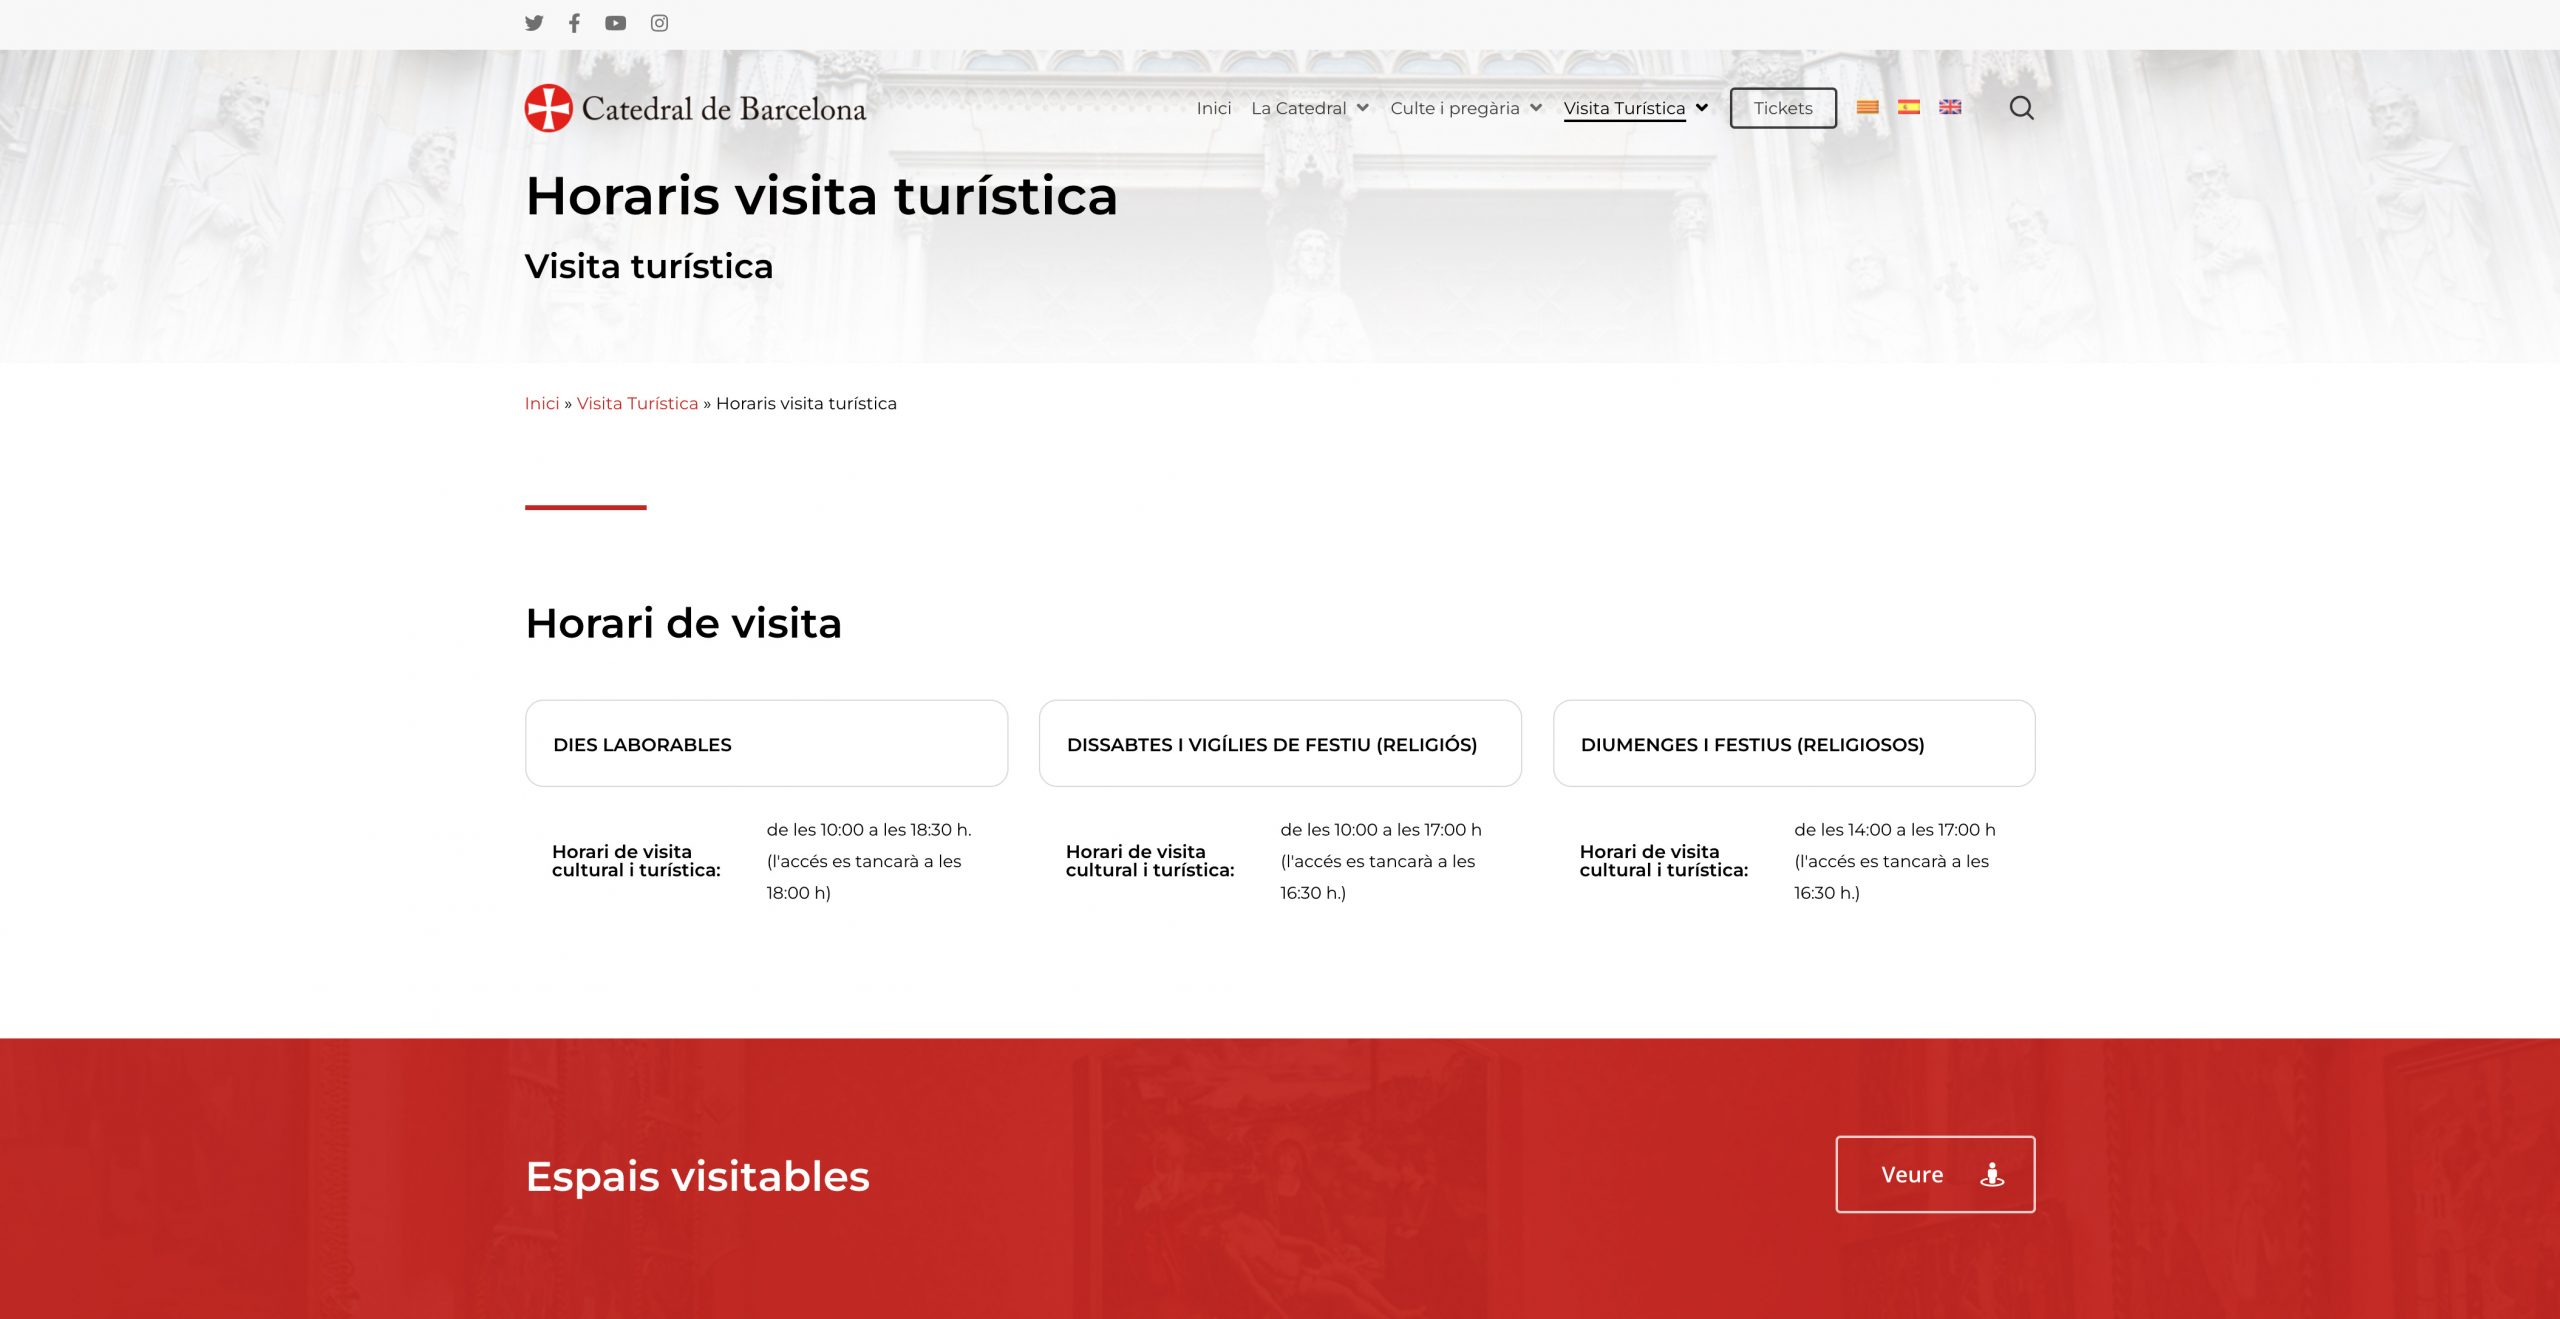Click the Catedral de Barcelona logo
2560x1319 pixels.
coord(696,108)
